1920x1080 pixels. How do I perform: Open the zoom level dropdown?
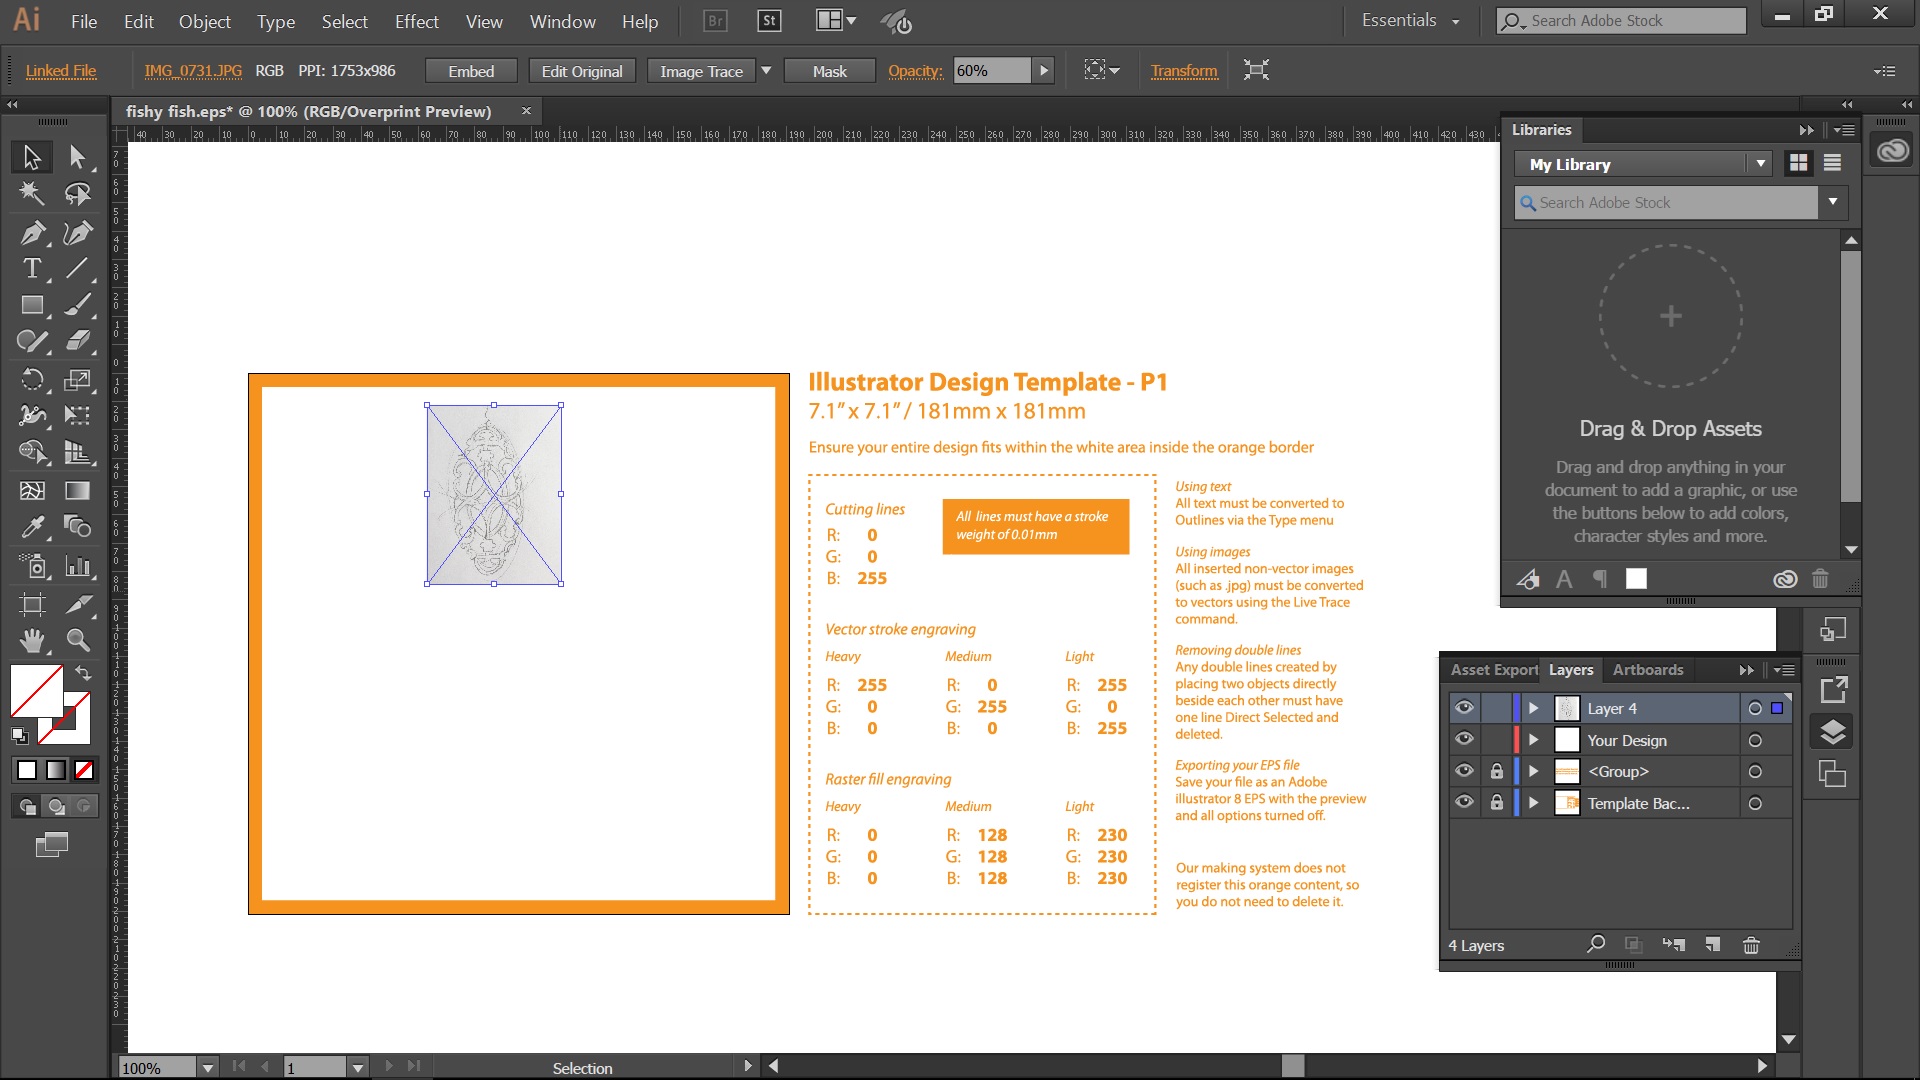point(207,1068)
